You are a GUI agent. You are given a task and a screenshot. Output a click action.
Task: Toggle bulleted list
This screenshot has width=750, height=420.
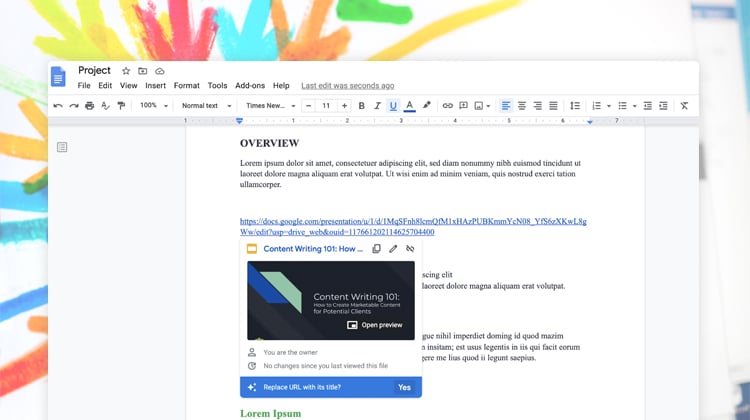622,106
